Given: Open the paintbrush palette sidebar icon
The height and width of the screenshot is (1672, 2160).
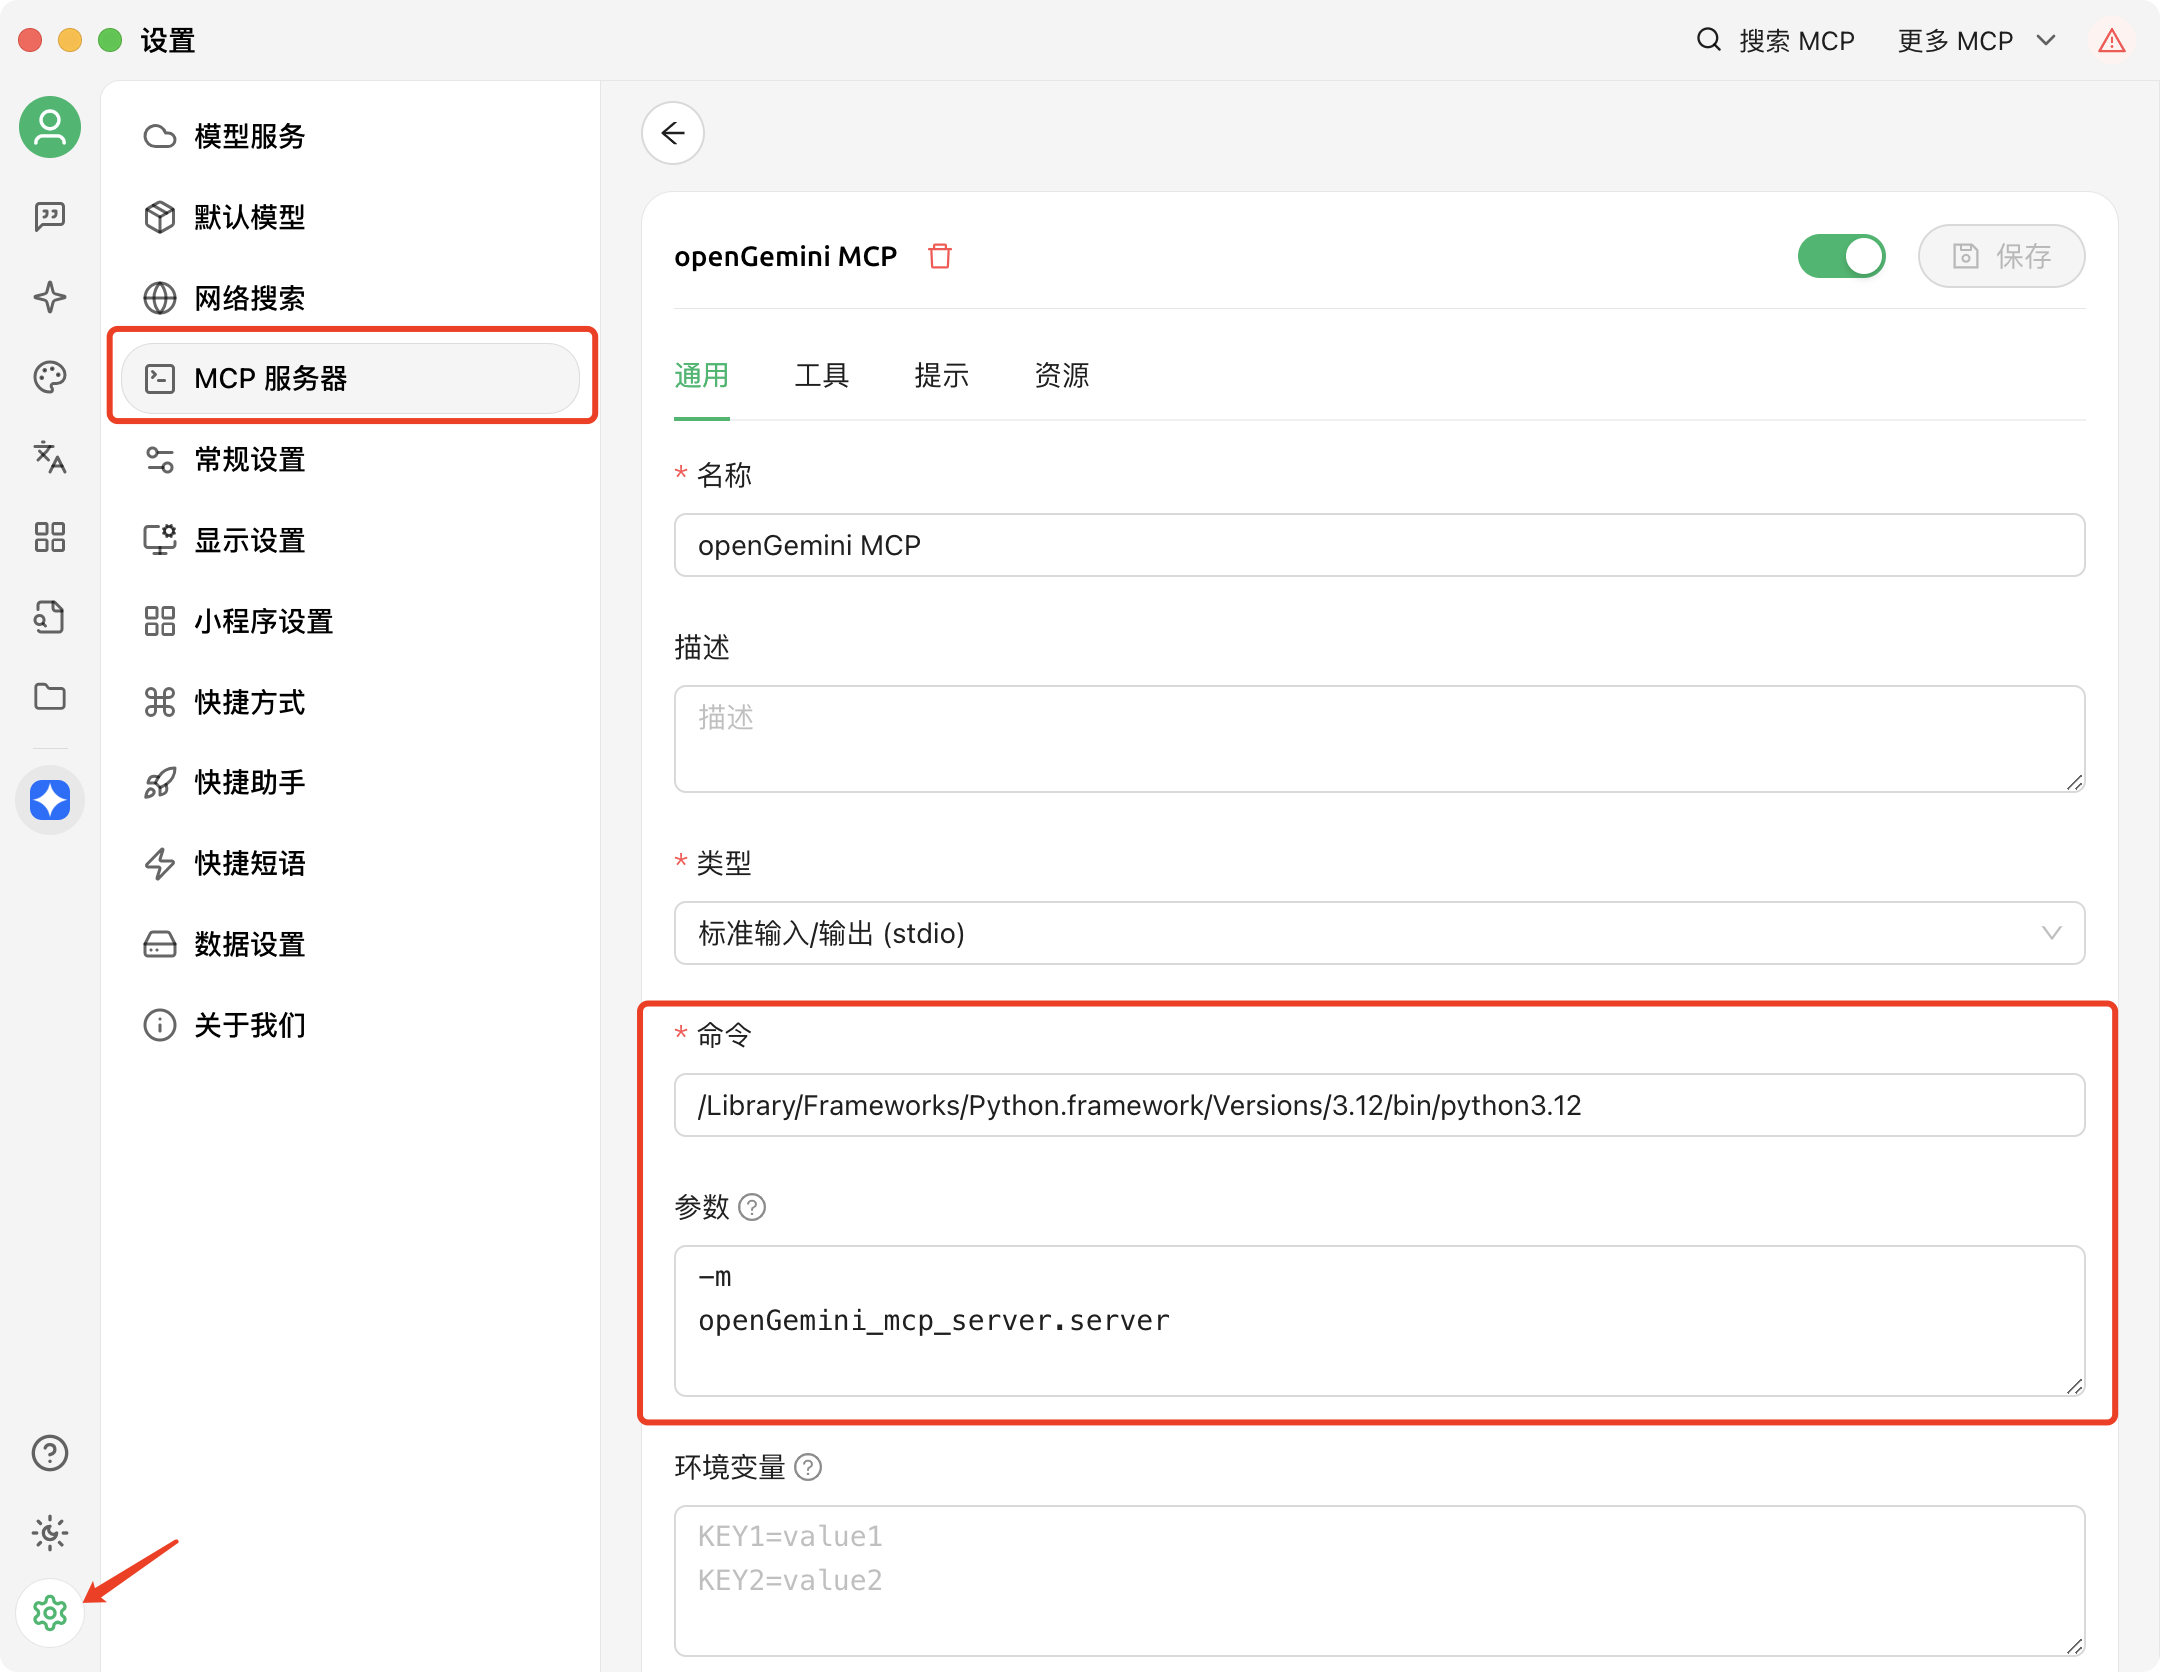Looking at the screenshot, I should (x=49, y=377).
